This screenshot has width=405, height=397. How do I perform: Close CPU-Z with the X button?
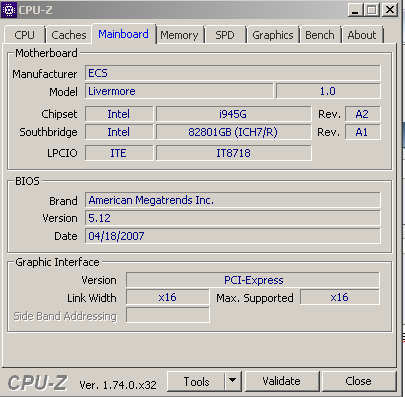pyautogui.click(x=389, y=10)
